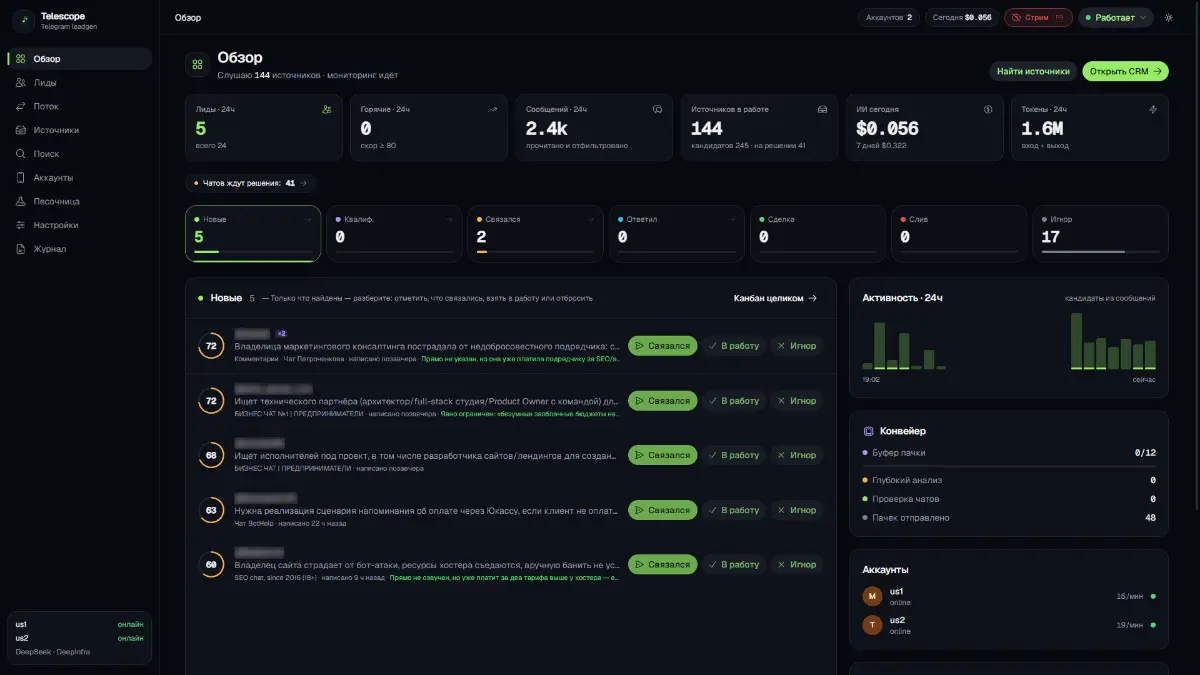Click the Найти источники button
The image size is (1200, 675).
(1033, 71)
